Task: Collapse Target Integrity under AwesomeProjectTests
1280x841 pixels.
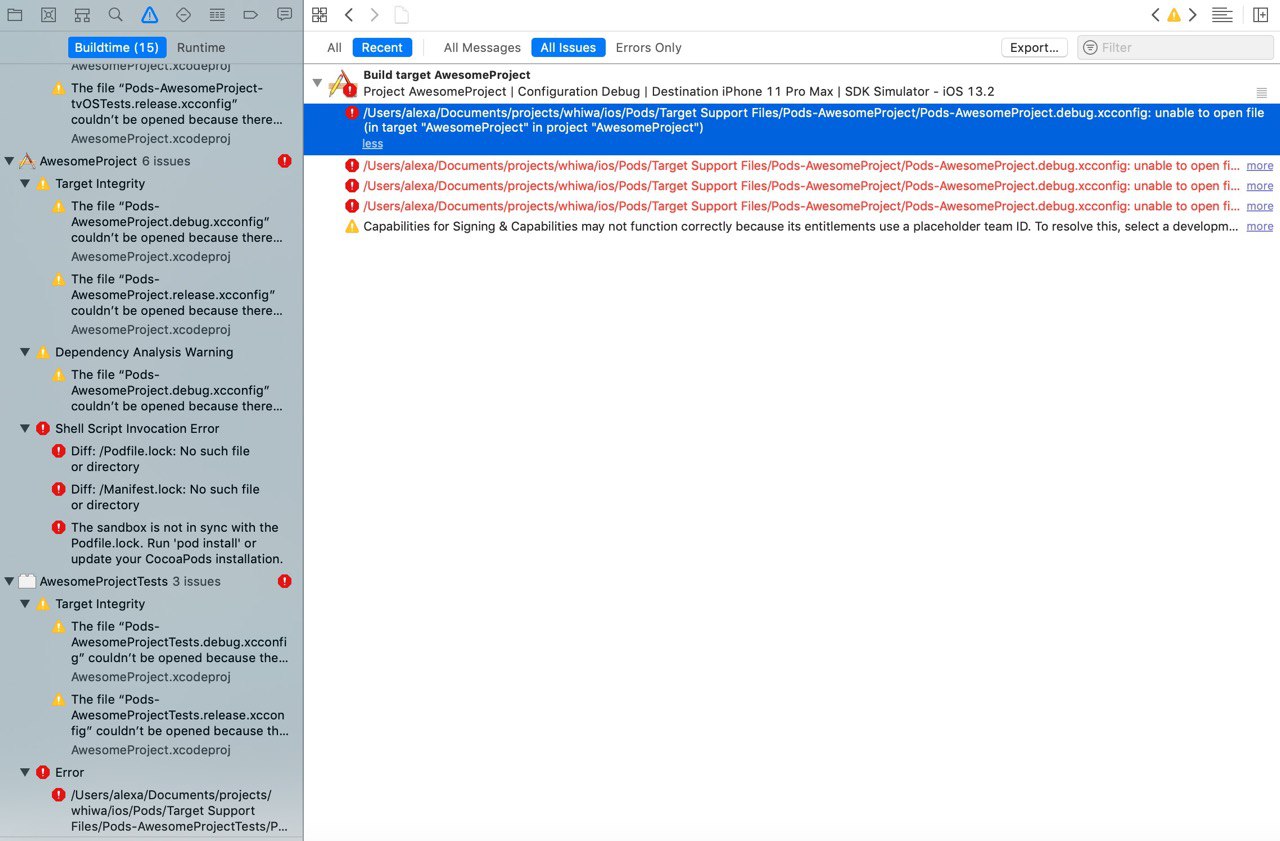Action: tap(26, 604)
